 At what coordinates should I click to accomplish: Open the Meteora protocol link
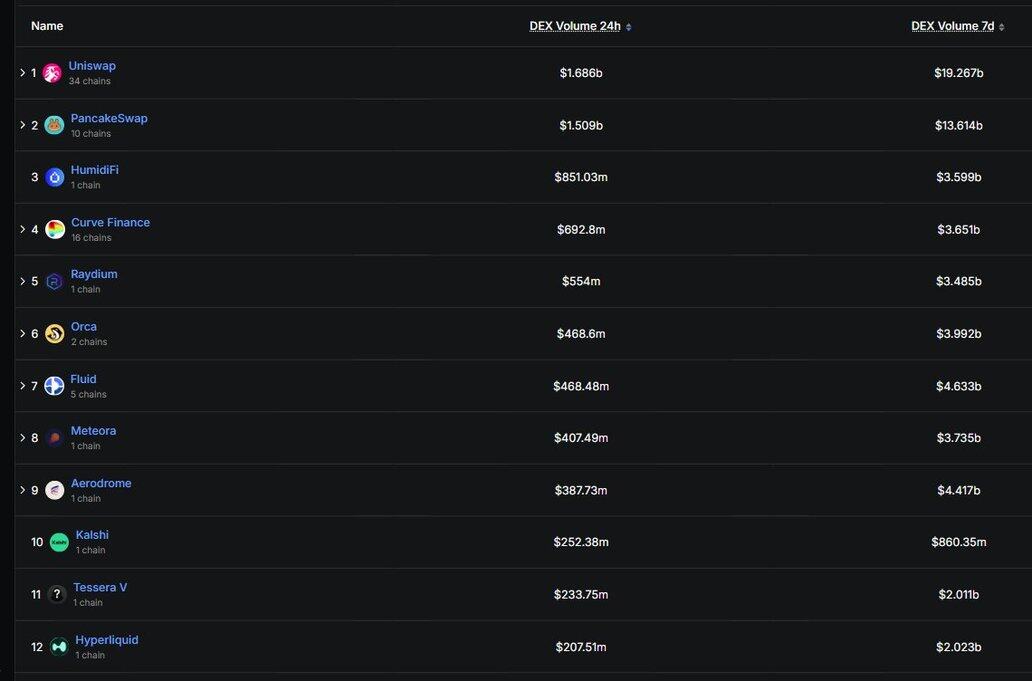pos(93,431)
